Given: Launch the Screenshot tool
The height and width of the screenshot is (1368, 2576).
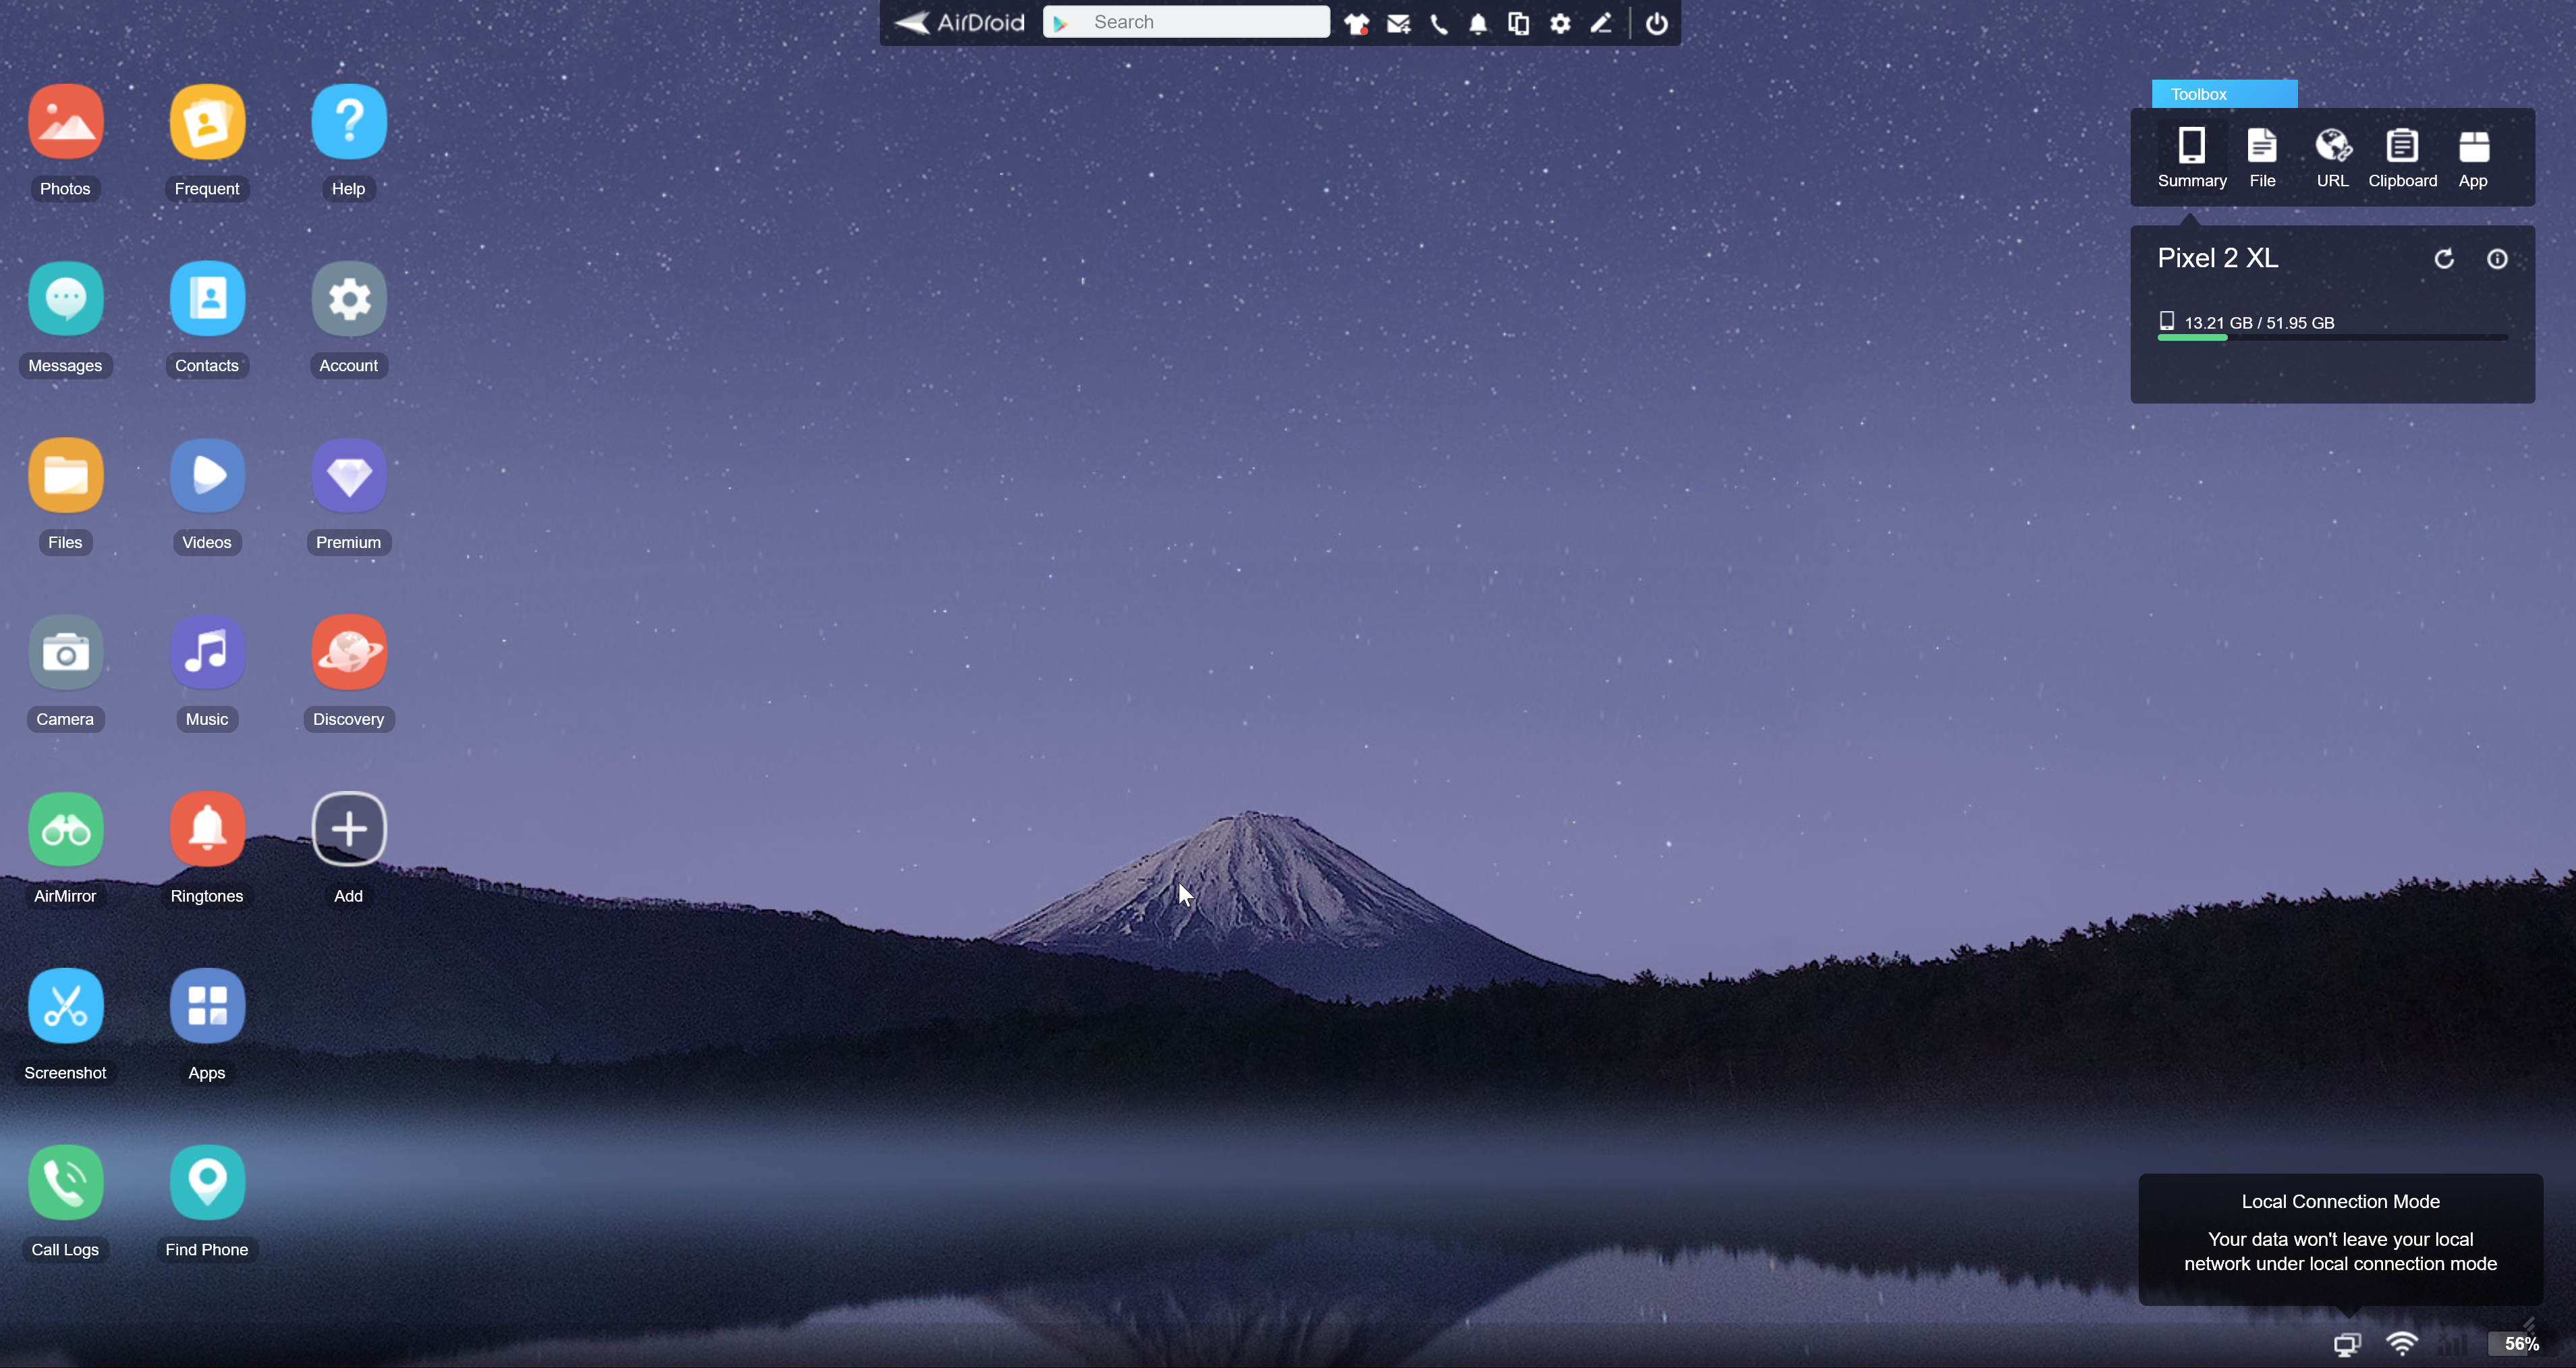Looking at the screenshot, I should click(65, 1006).
